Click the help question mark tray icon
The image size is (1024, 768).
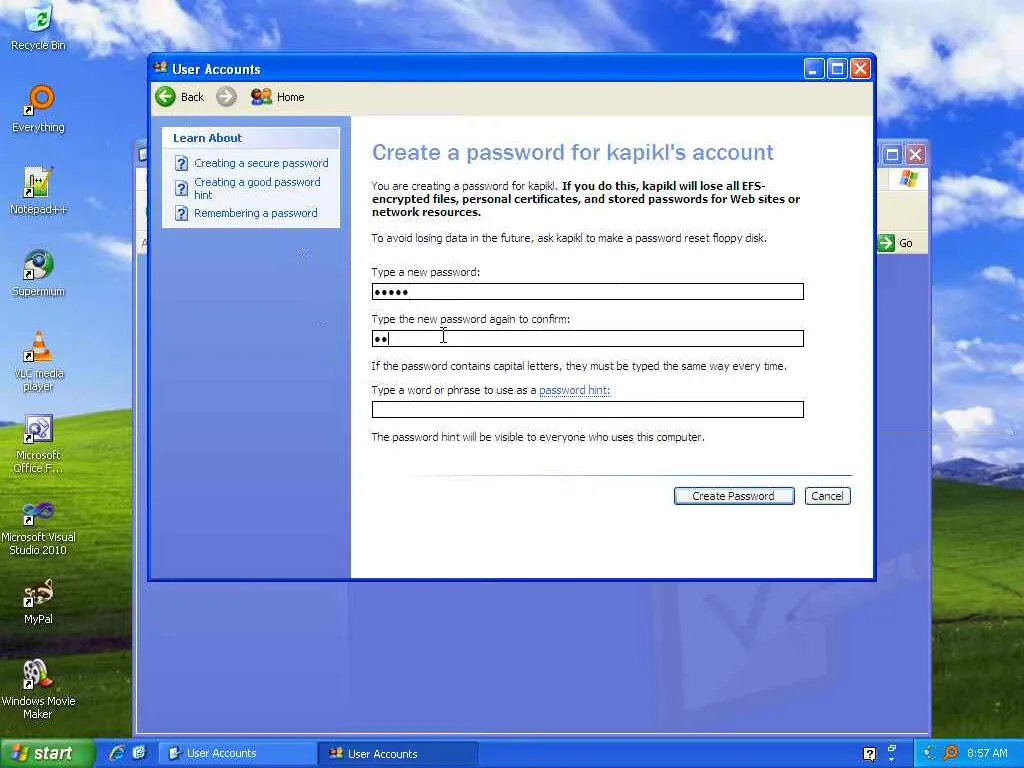(869, 754)
